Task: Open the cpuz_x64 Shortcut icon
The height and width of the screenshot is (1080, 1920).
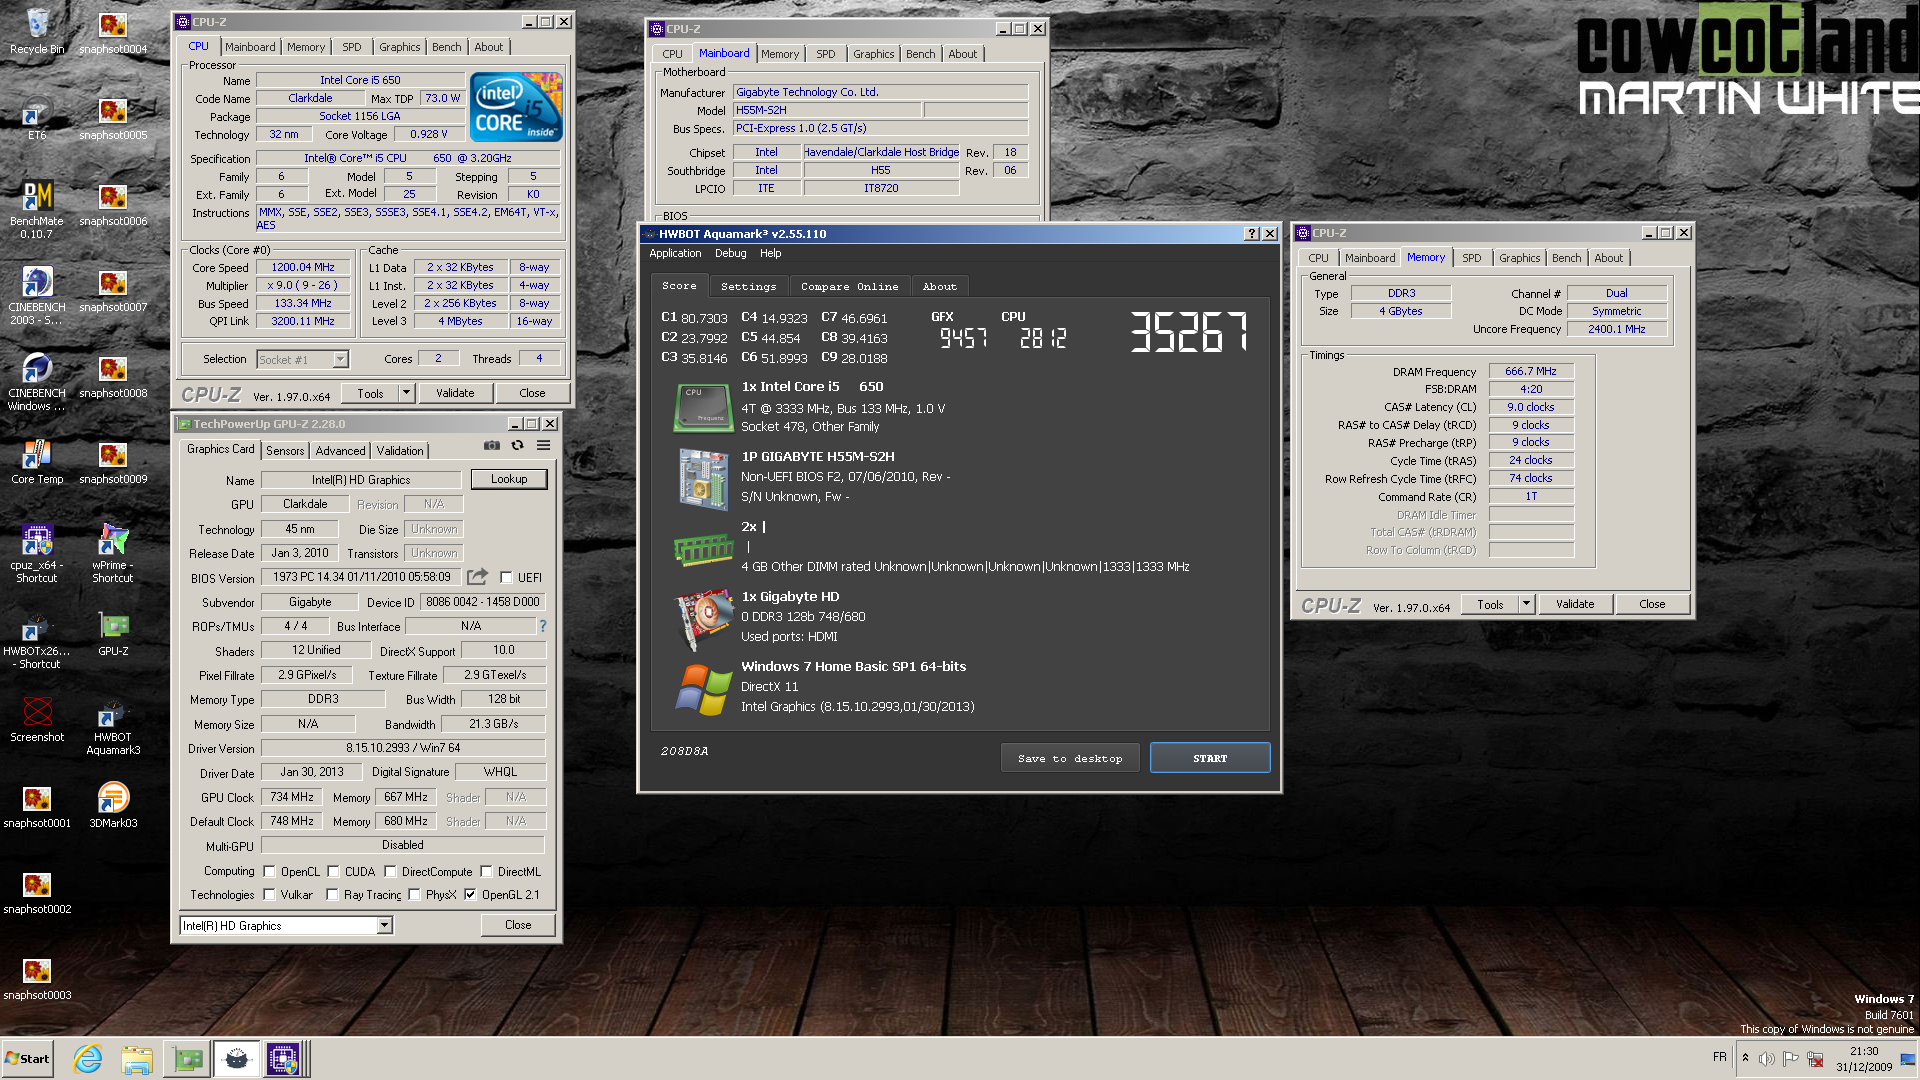Action: 37,554
